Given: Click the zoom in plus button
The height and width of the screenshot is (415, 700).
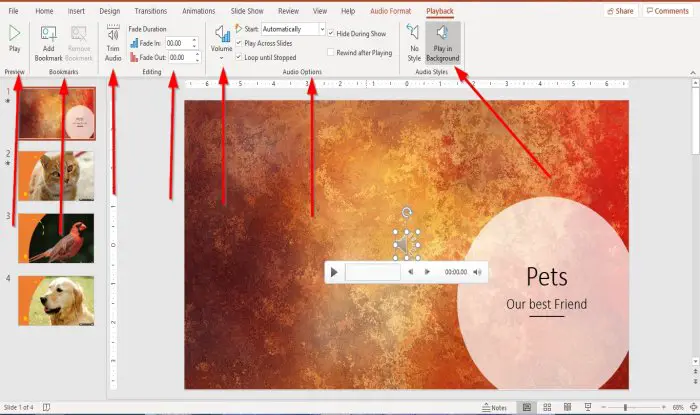Looking at the screenshot, I should 664,407.
